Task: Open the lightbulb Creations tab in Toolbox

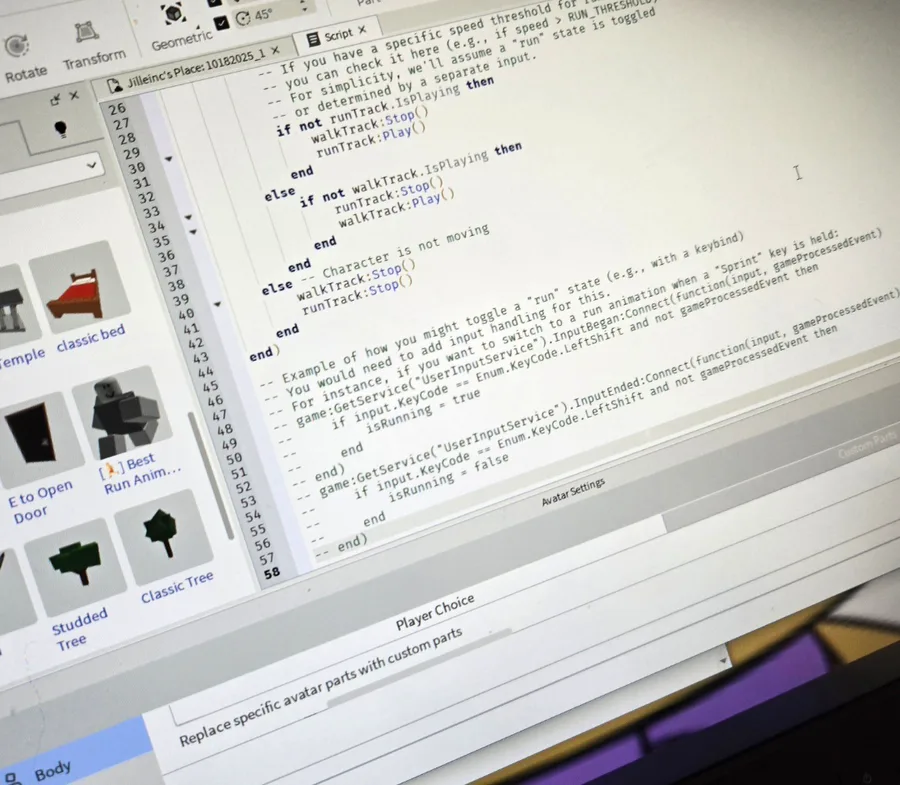Action: (x=60, y=129)
